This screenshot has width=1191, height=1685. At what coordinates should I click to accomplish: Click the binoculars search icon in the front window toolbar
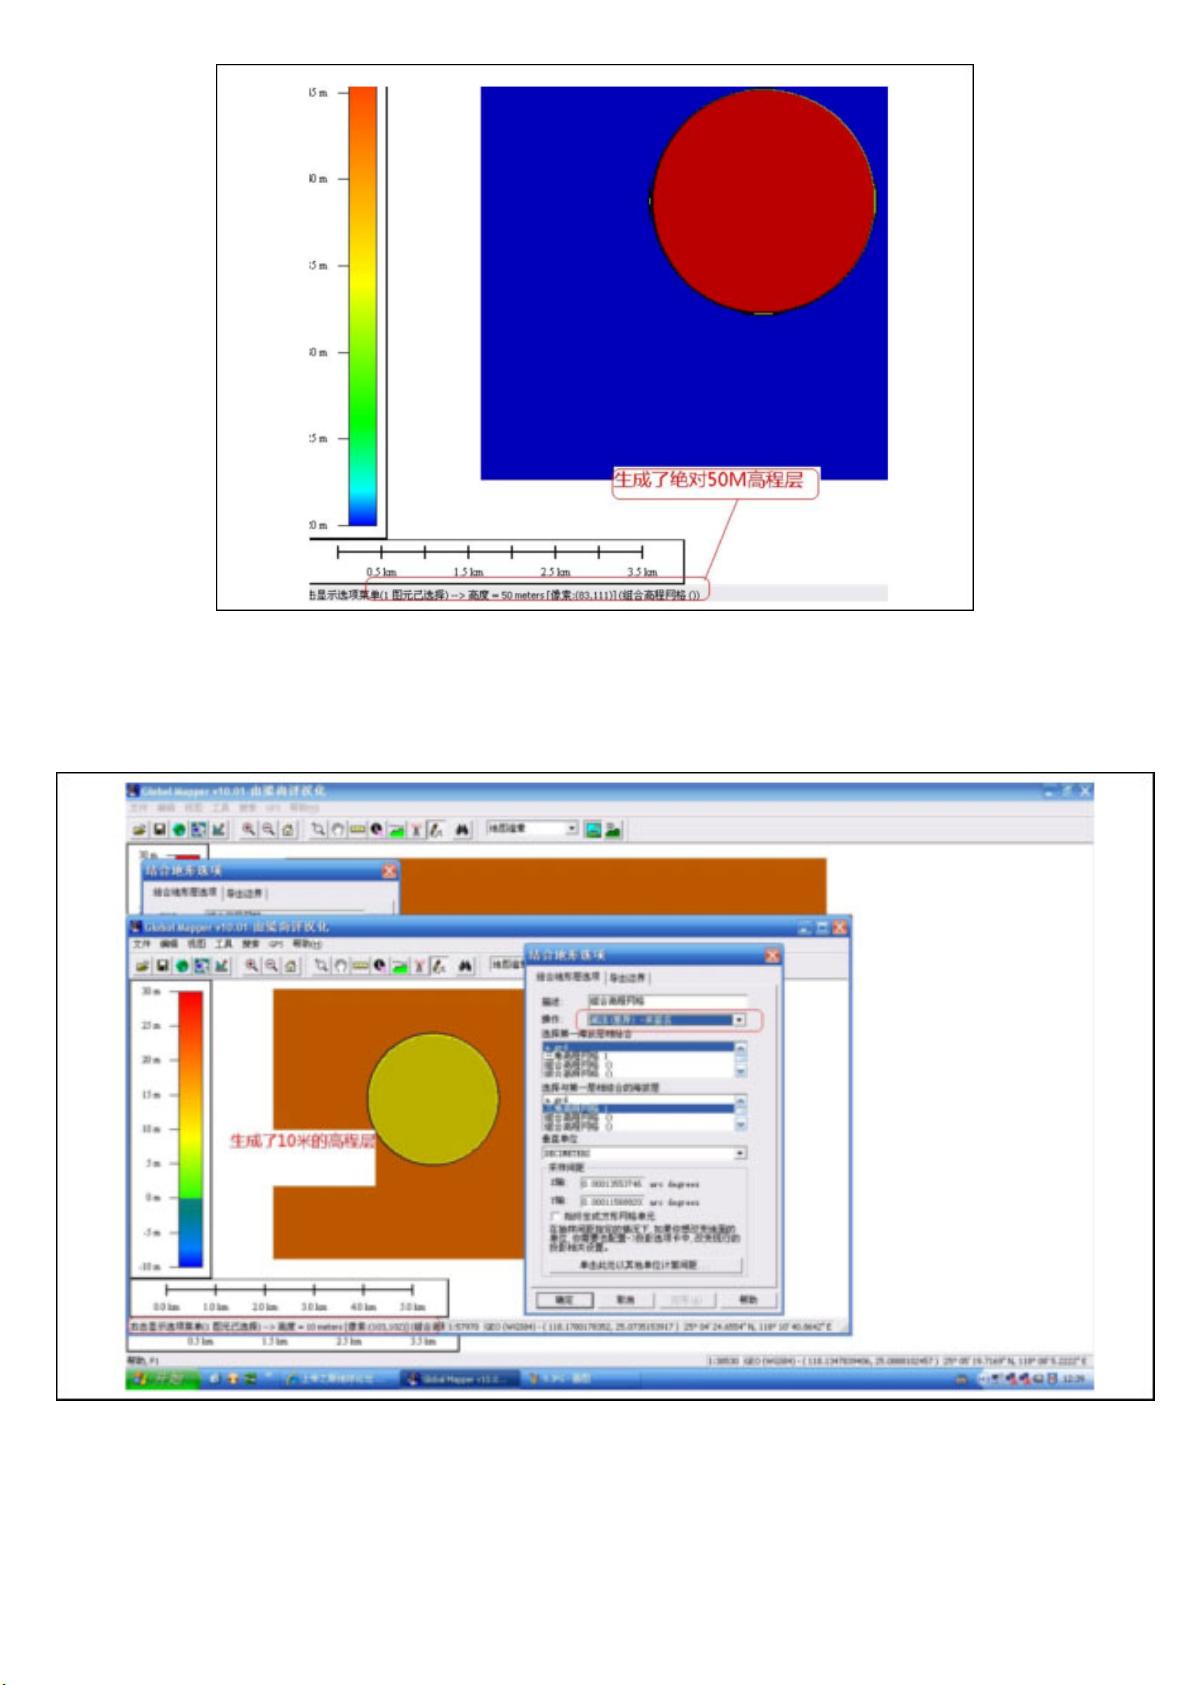[464, 966]
